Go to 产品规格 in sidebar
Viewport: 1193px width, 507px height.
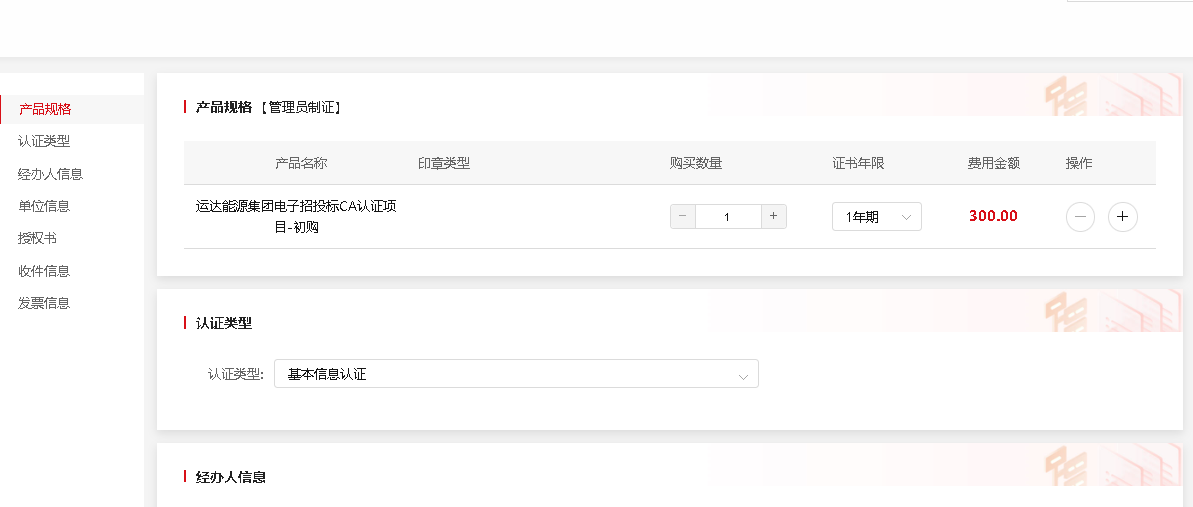(x=45, y=109)
